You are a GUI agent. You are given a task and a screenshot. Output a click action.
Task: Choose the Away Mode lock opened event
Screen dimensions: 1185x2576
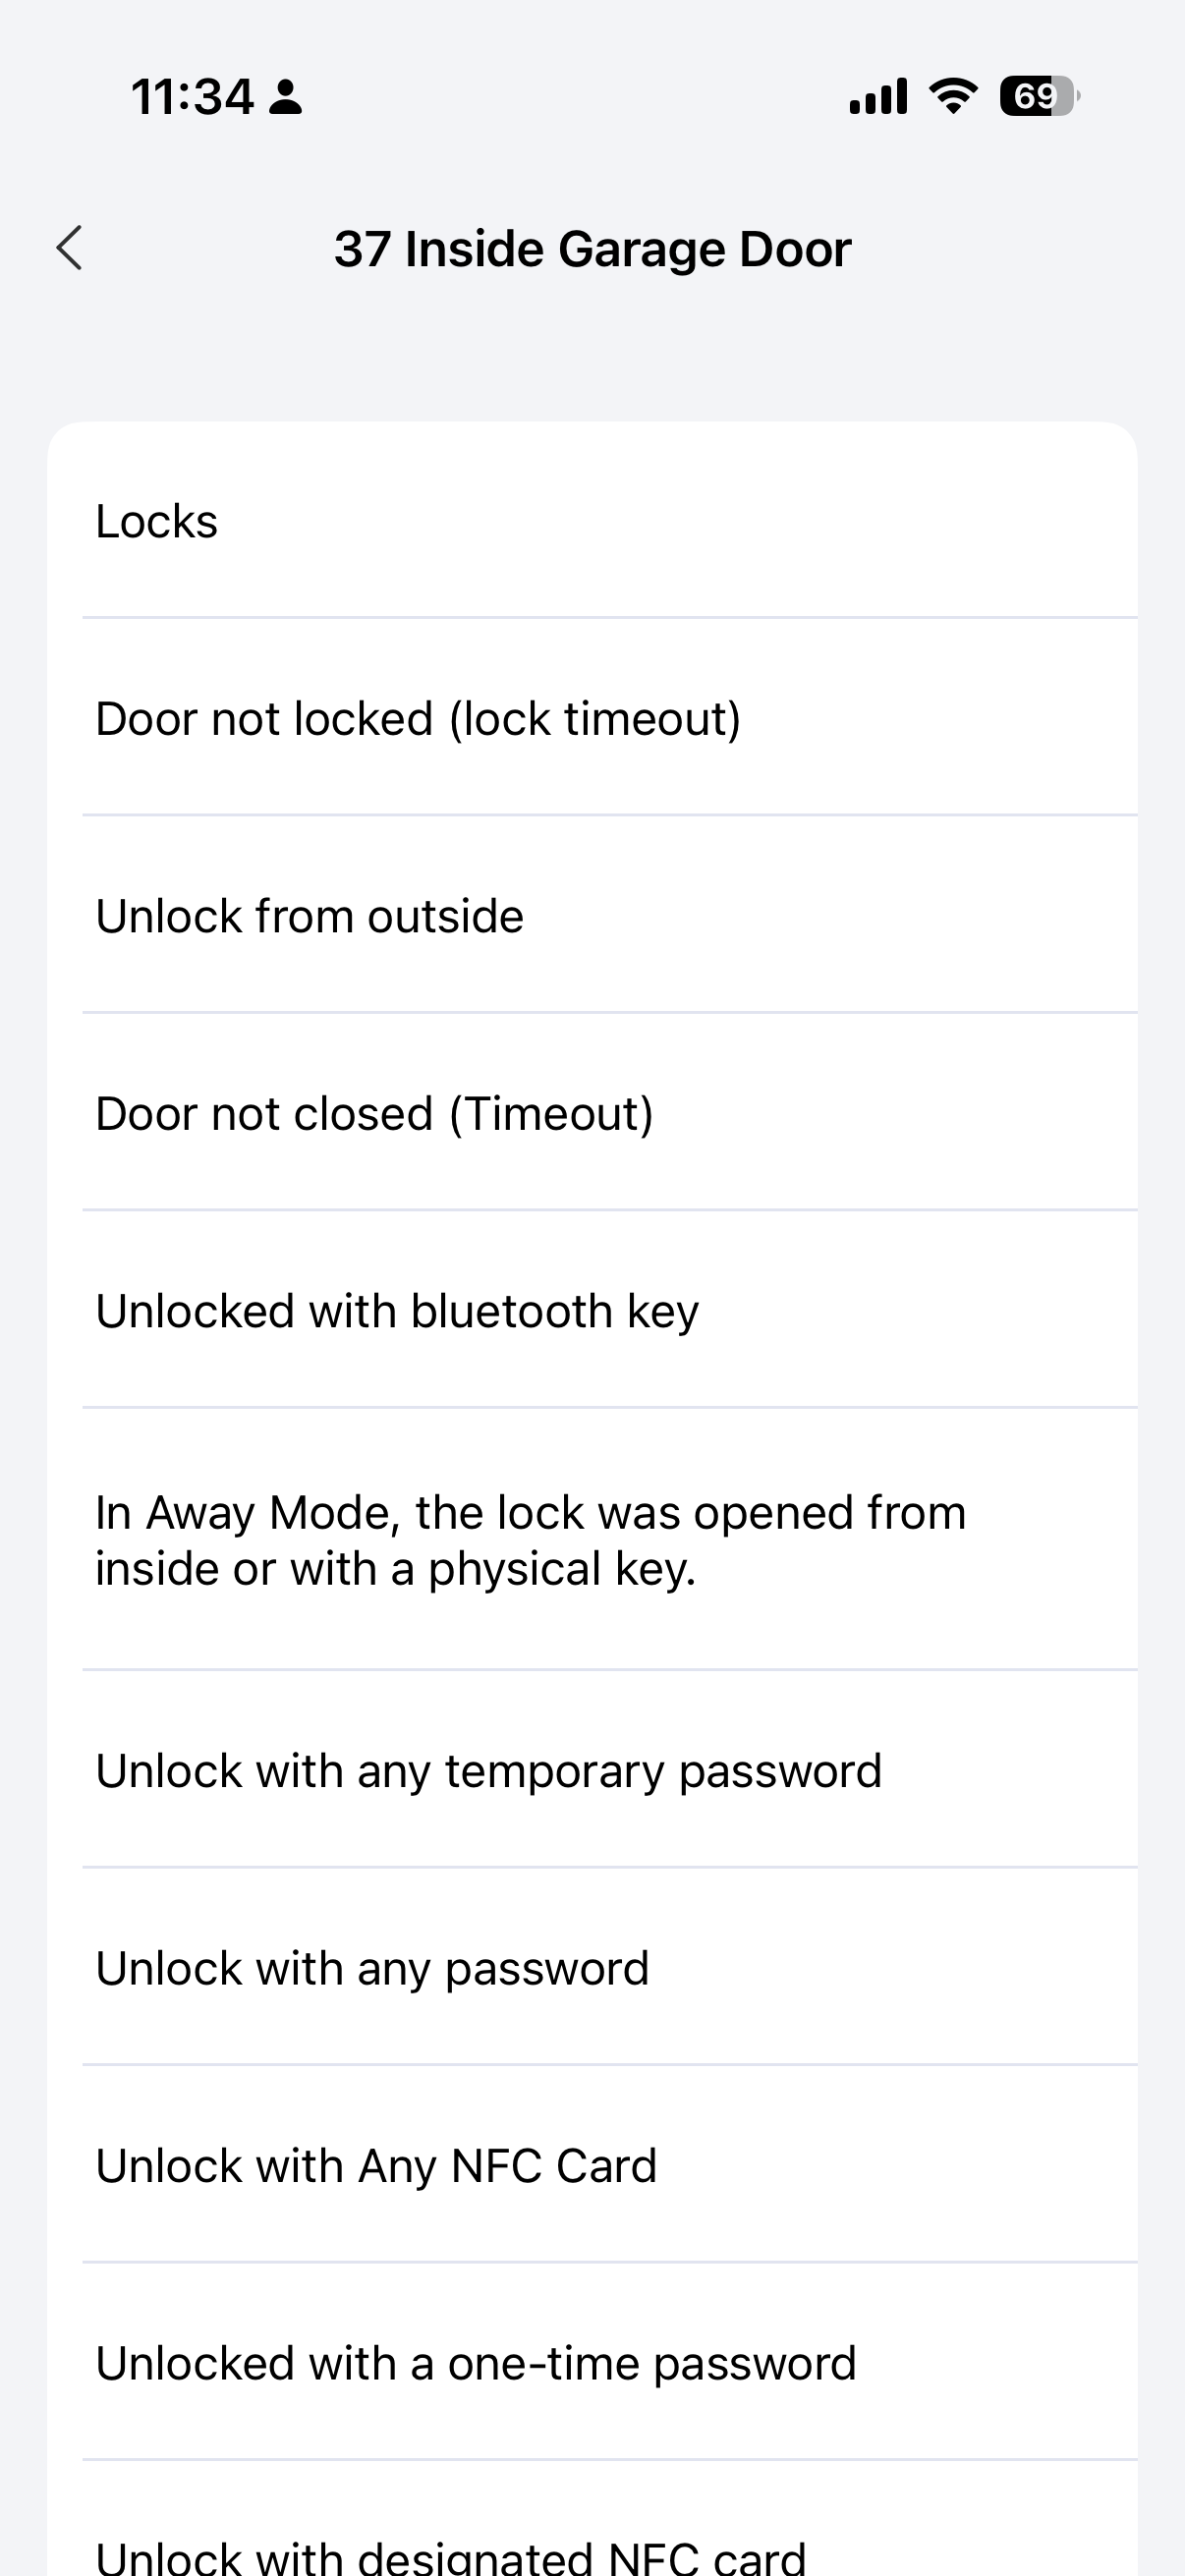coord(592,1540)
